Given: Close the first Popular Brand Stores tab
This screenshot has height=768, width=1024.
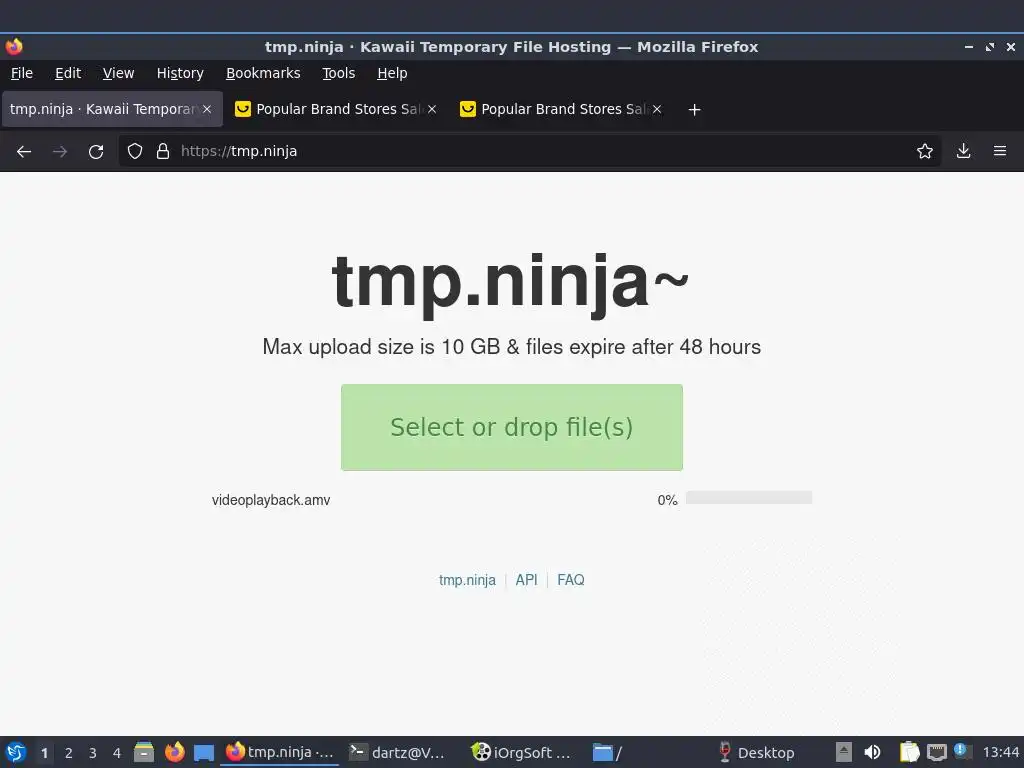Looking at the screenshot, I should click(432, 109).
